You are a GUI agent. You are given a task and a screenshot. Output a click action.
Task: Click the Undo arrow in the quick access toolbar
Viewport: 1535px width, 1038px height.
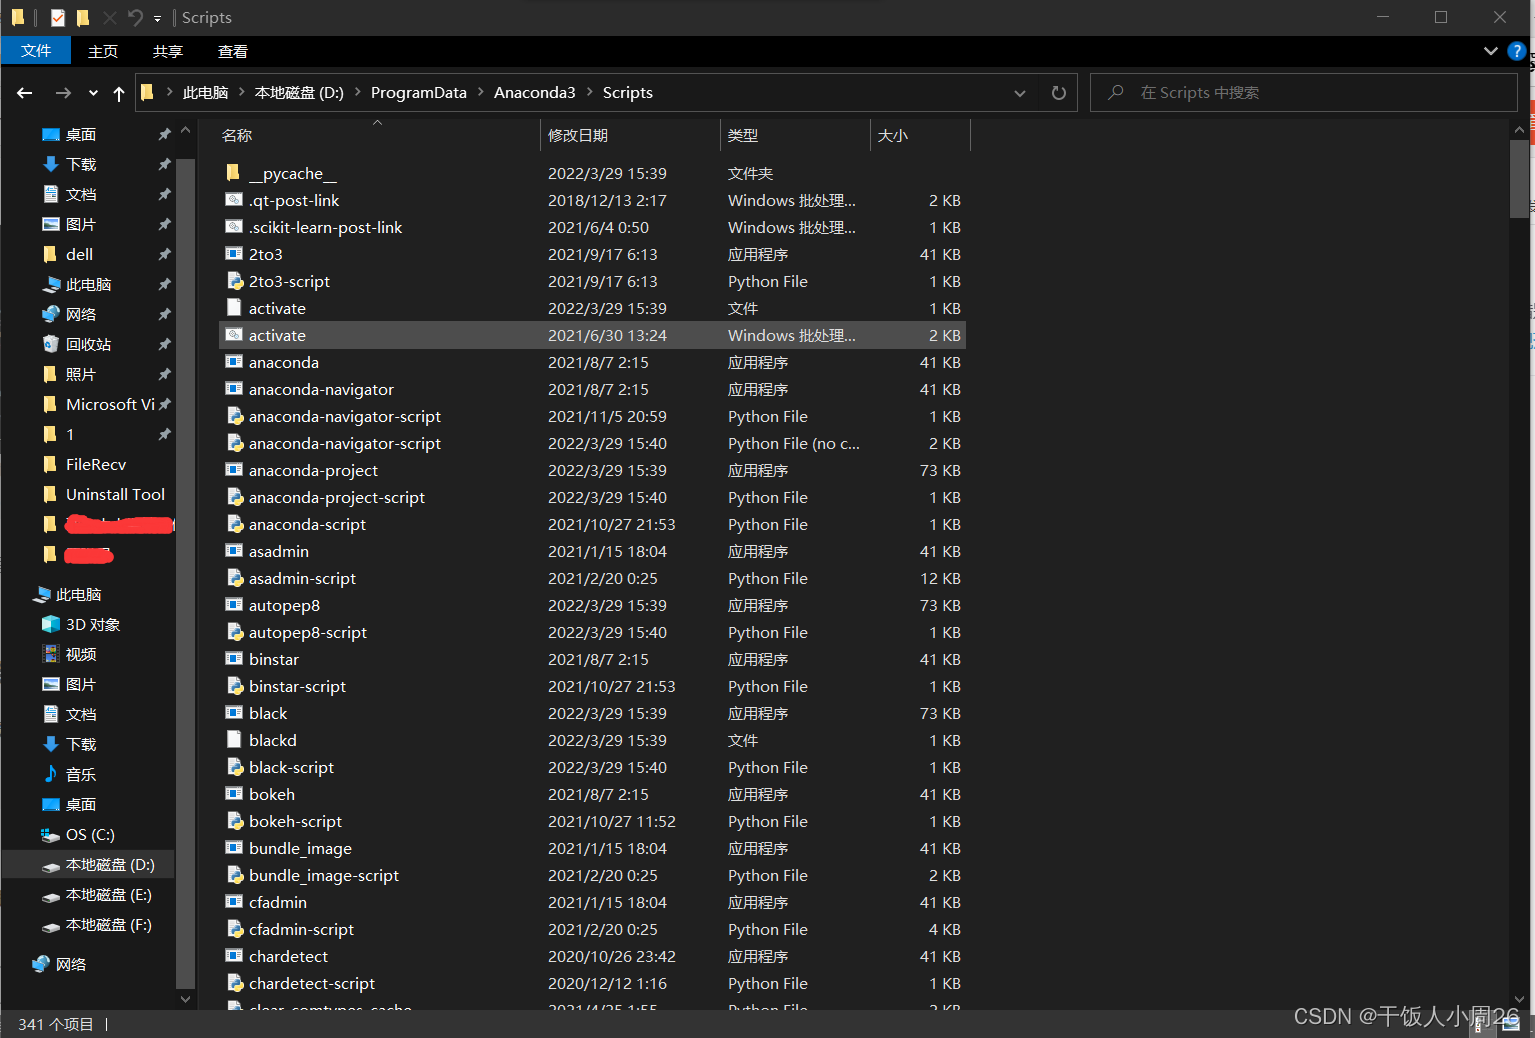135,17
